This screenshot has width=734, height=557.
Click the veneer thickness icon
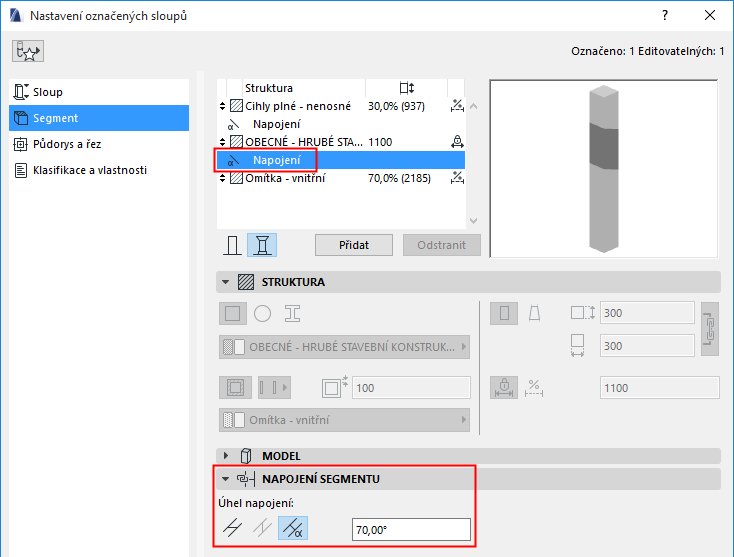pos(334,388)
